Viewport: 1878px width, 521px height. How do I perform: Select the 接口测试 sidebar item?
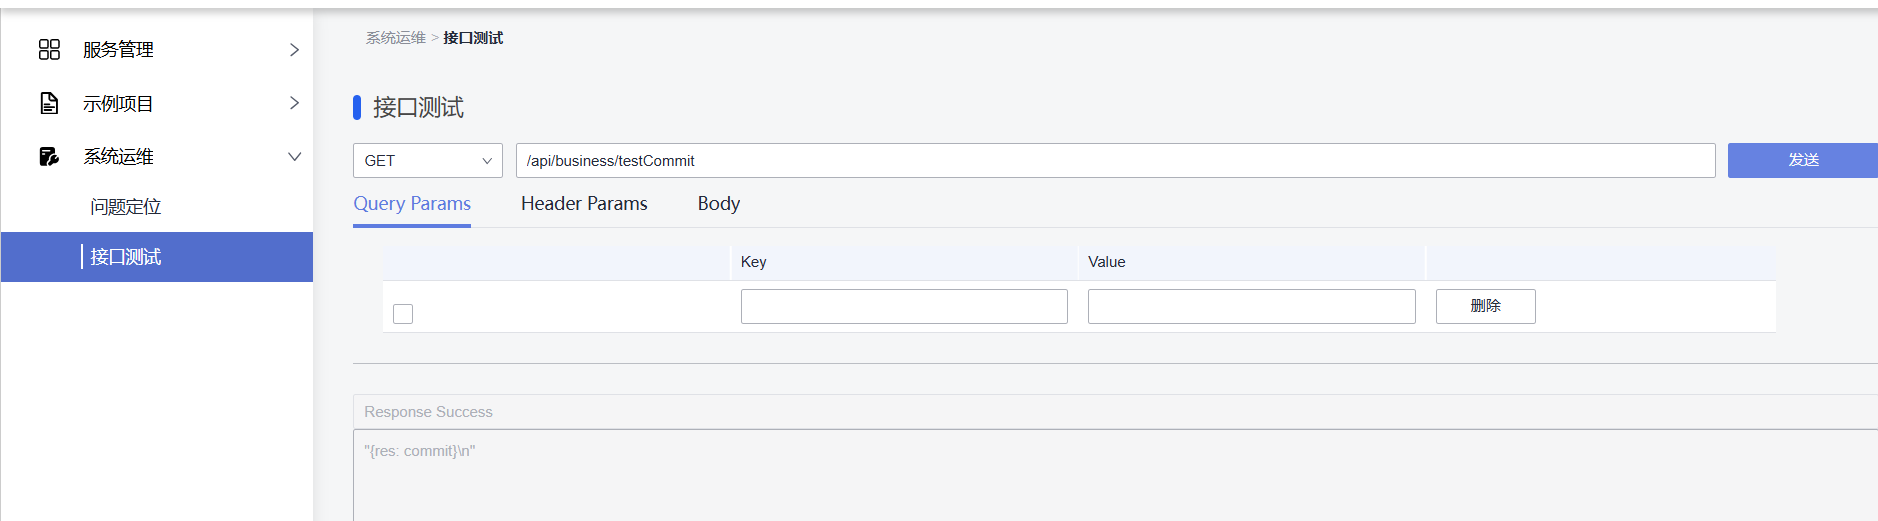point(126,257)
